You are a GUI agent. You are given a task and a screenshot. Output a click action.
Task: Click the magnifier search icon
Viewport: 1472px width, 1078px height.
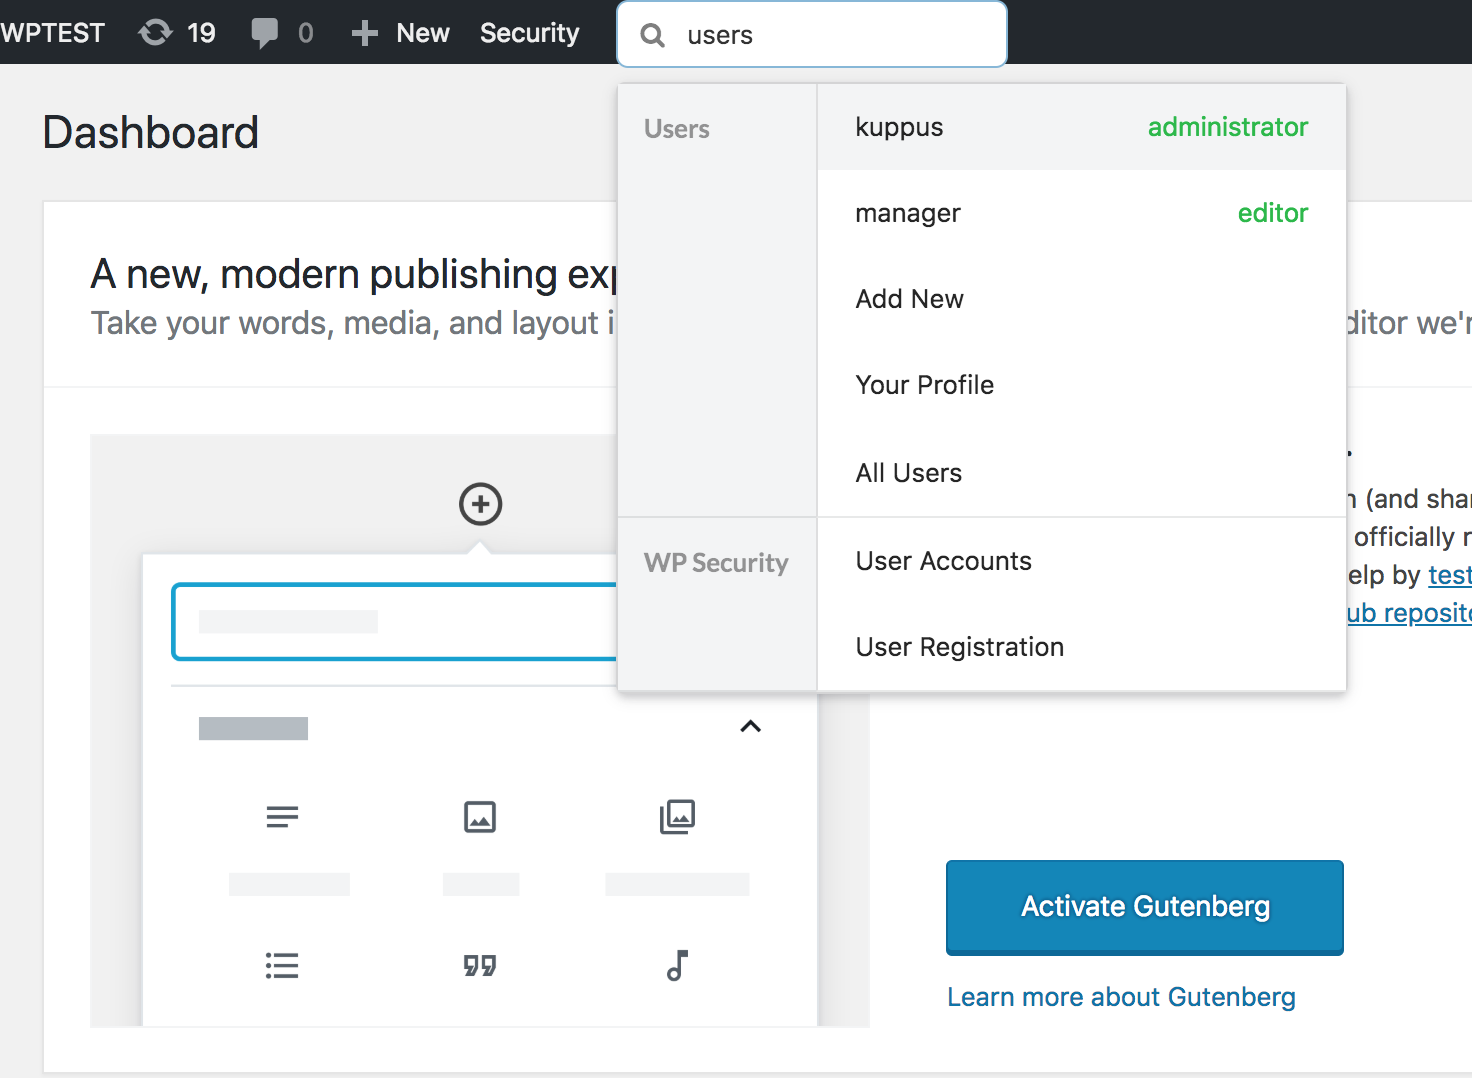653,35
